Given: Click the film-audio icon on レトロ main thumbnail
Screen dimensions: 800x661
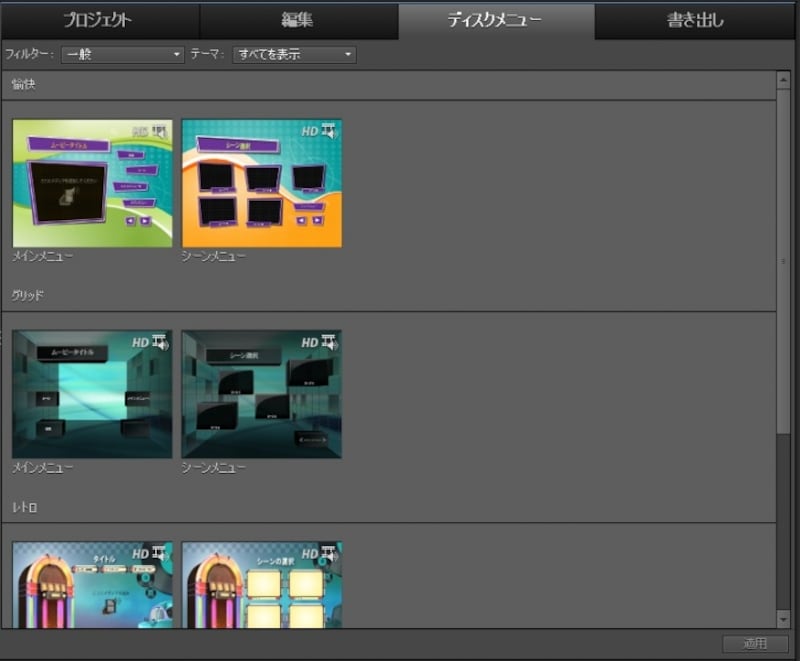Looking at the screenshot, I should point(159,554).
